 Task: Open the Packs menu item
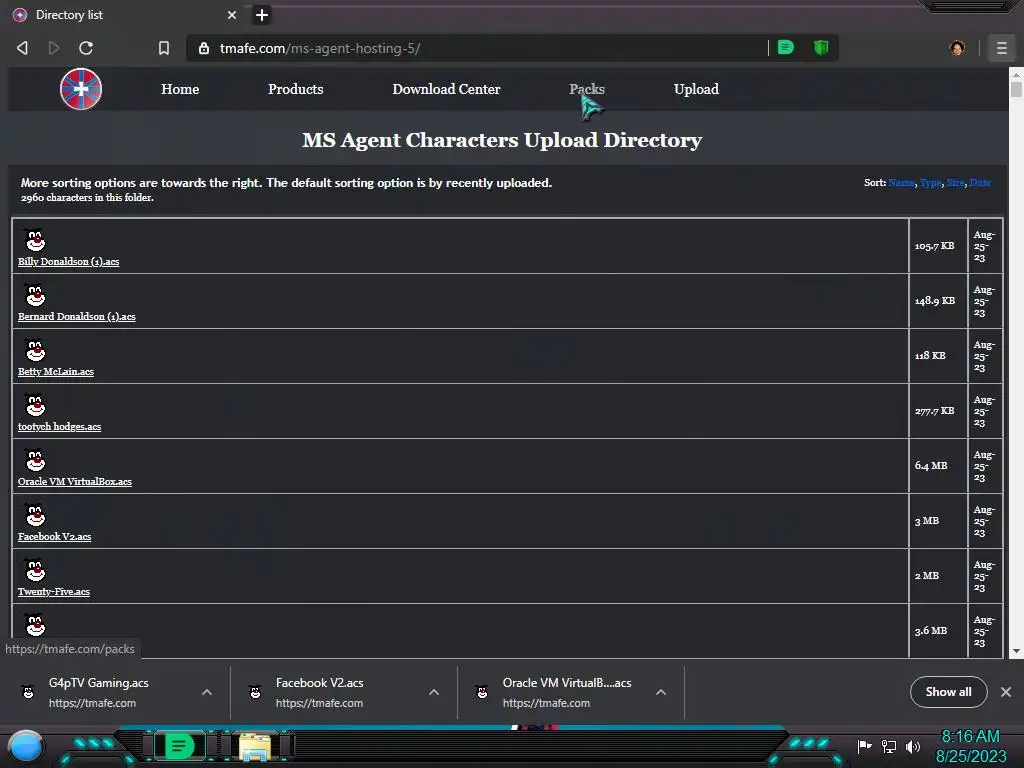point(586,89)
